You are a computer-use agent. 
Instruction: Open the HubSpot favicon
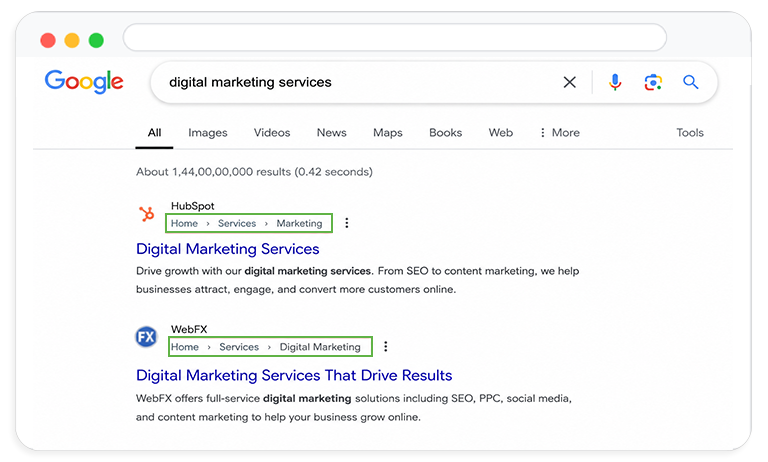tap(146, 214)
